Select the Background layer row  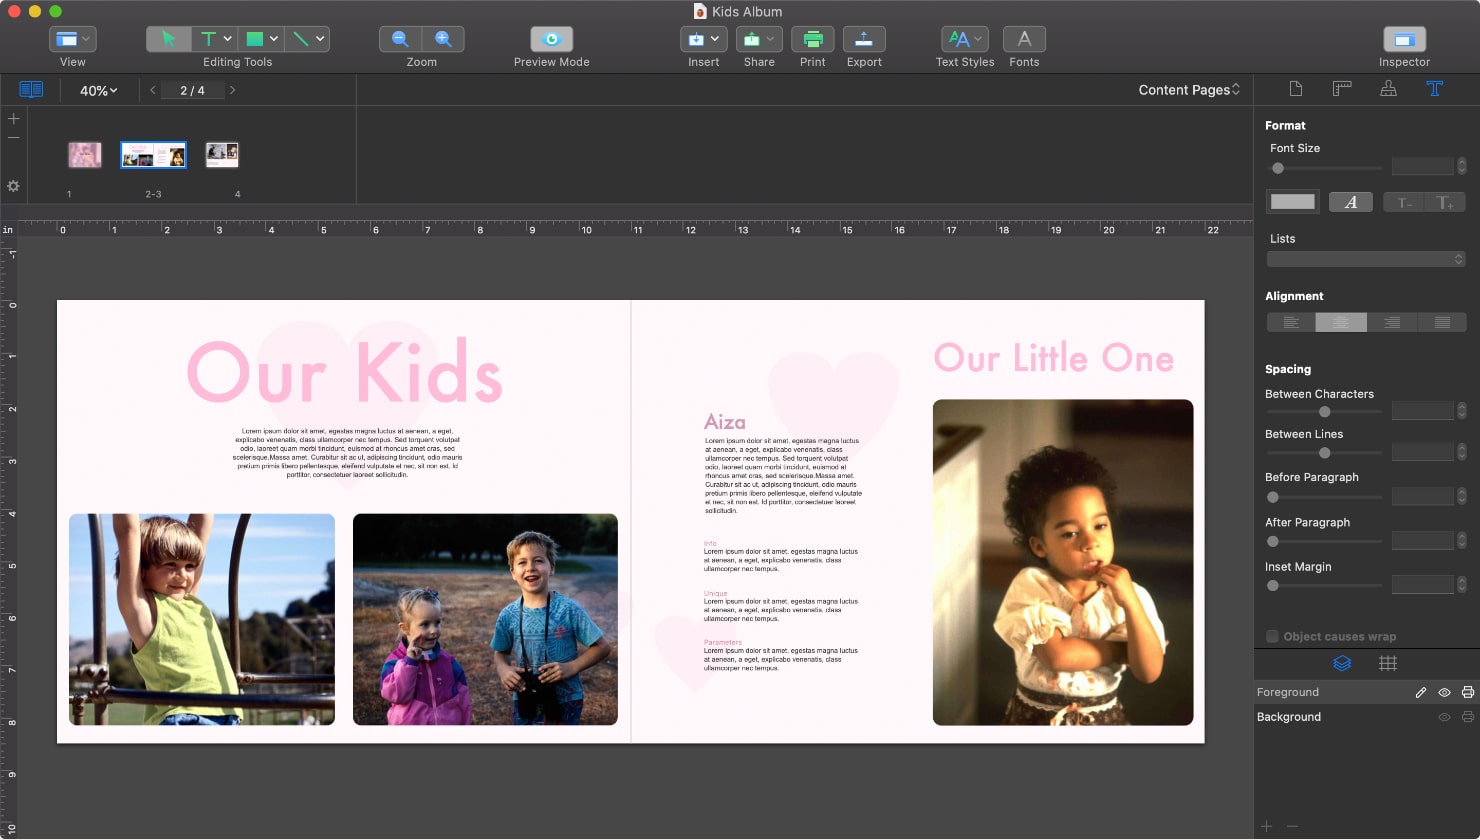[x=1366, y=717]
